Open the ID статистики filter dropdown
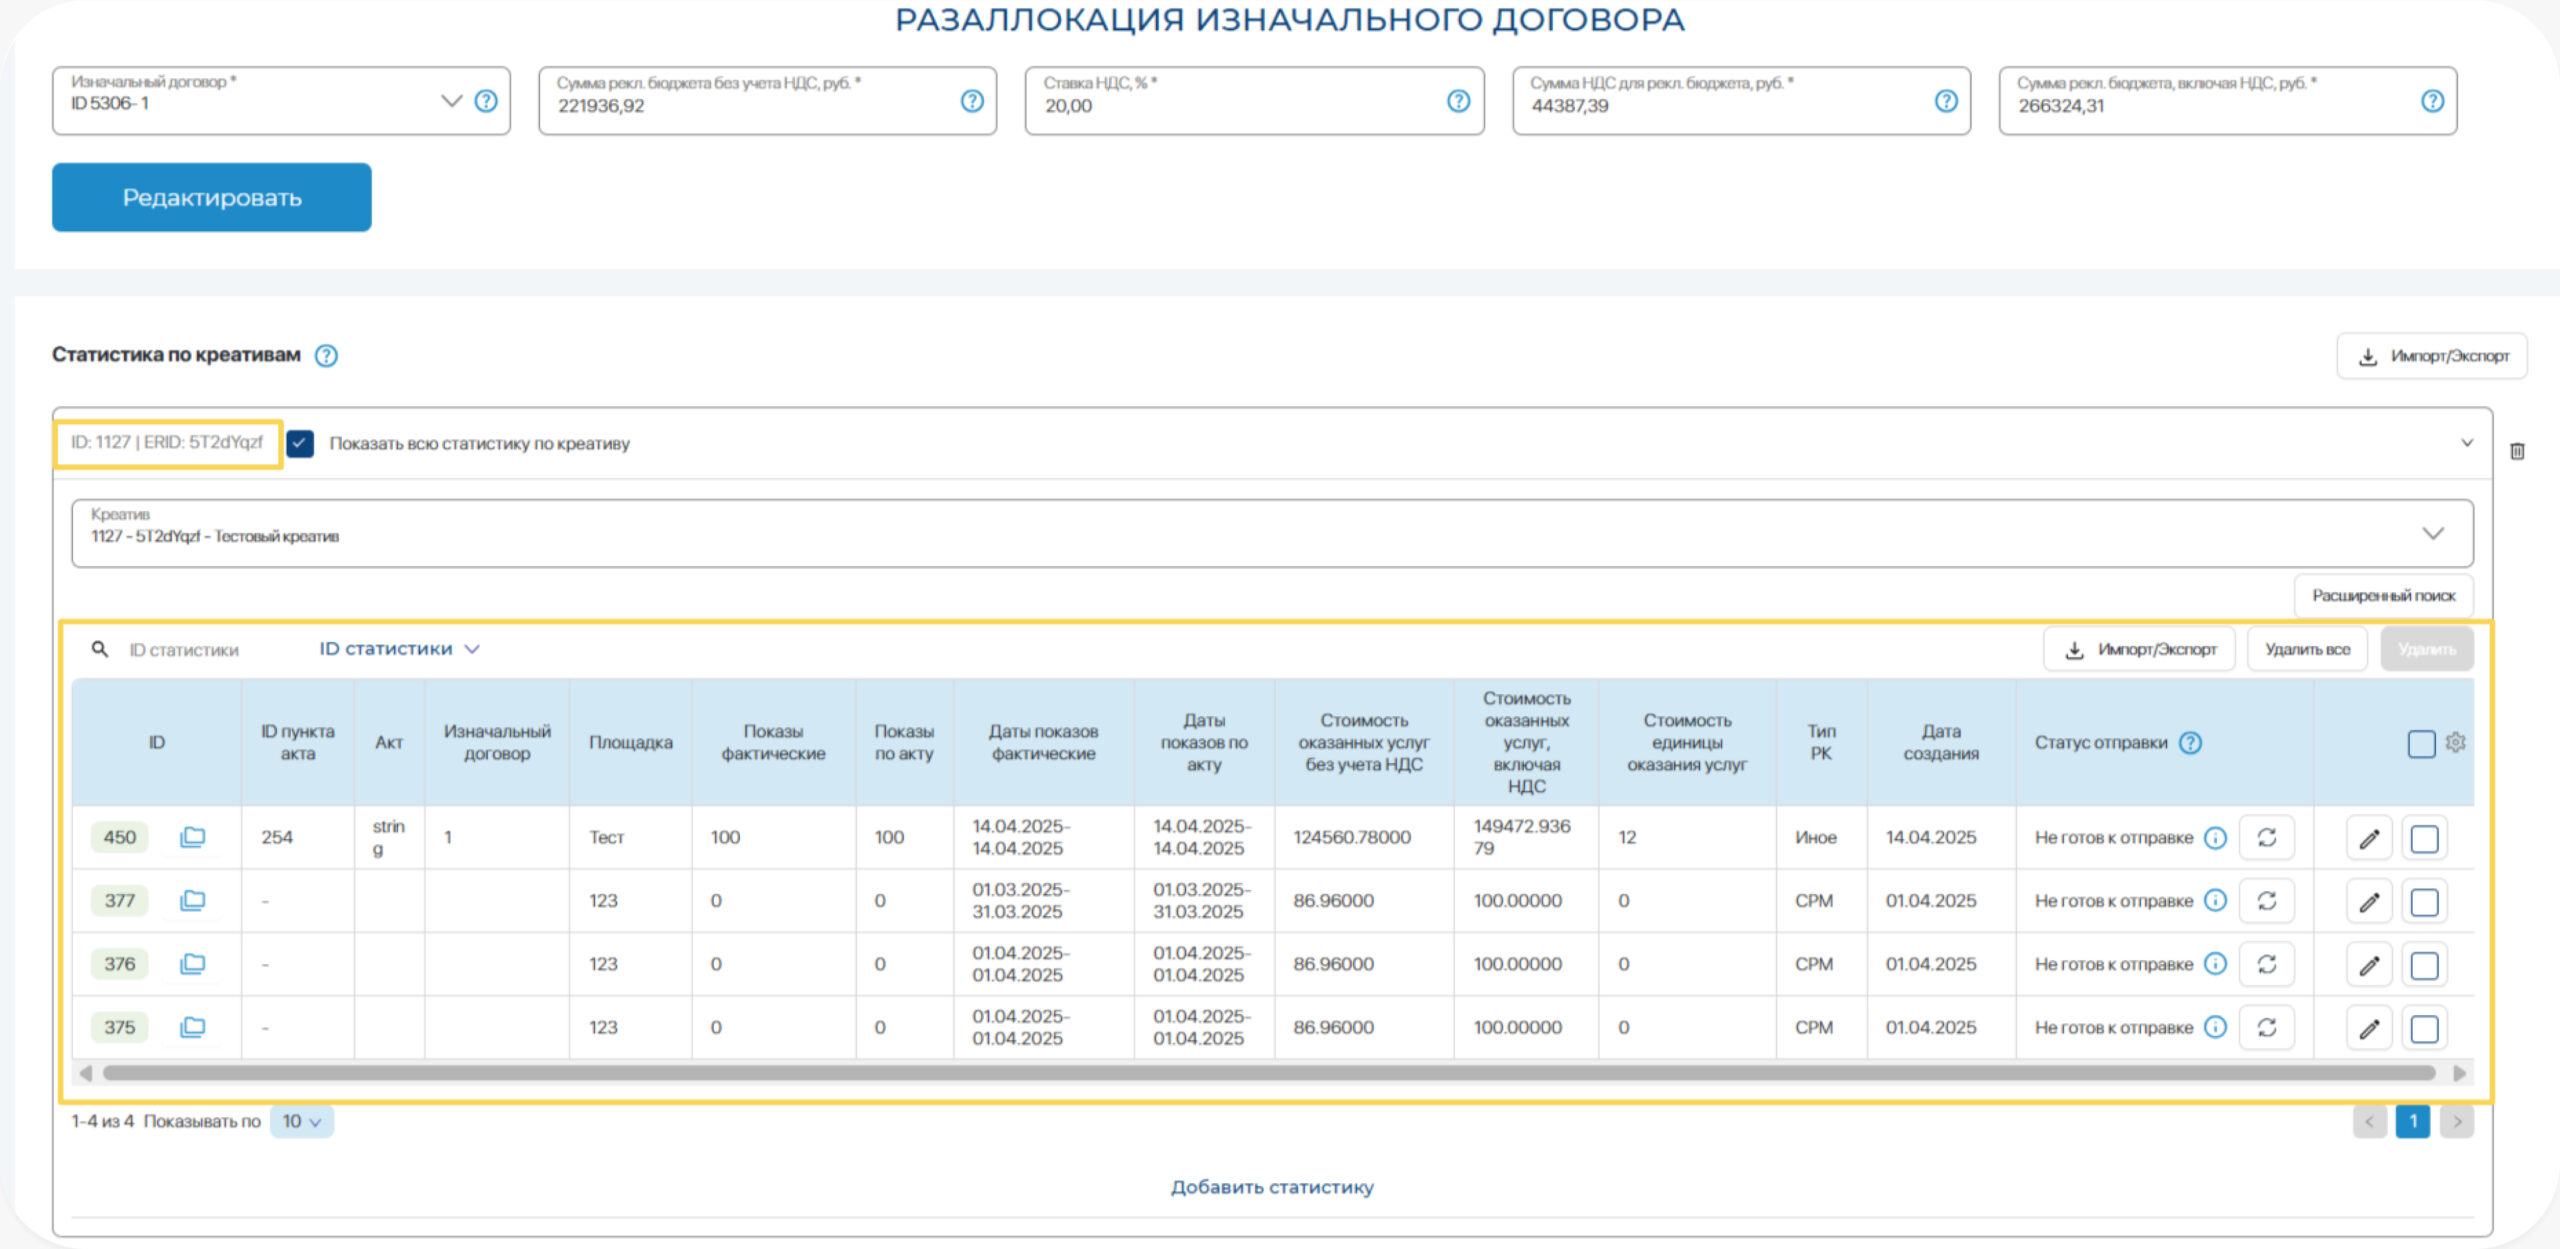Screen dimensions: 2560x1249 click(399, 649)
